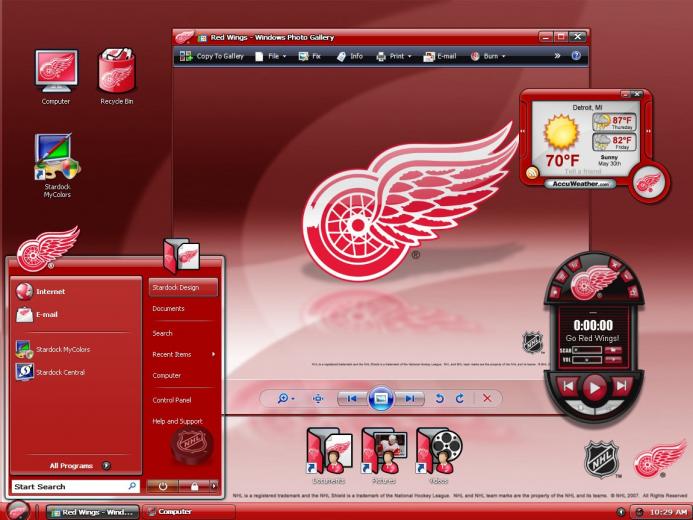Open the Computer desktop icon
This screenshot has width=693, height=520.
(x=56, y=77)
